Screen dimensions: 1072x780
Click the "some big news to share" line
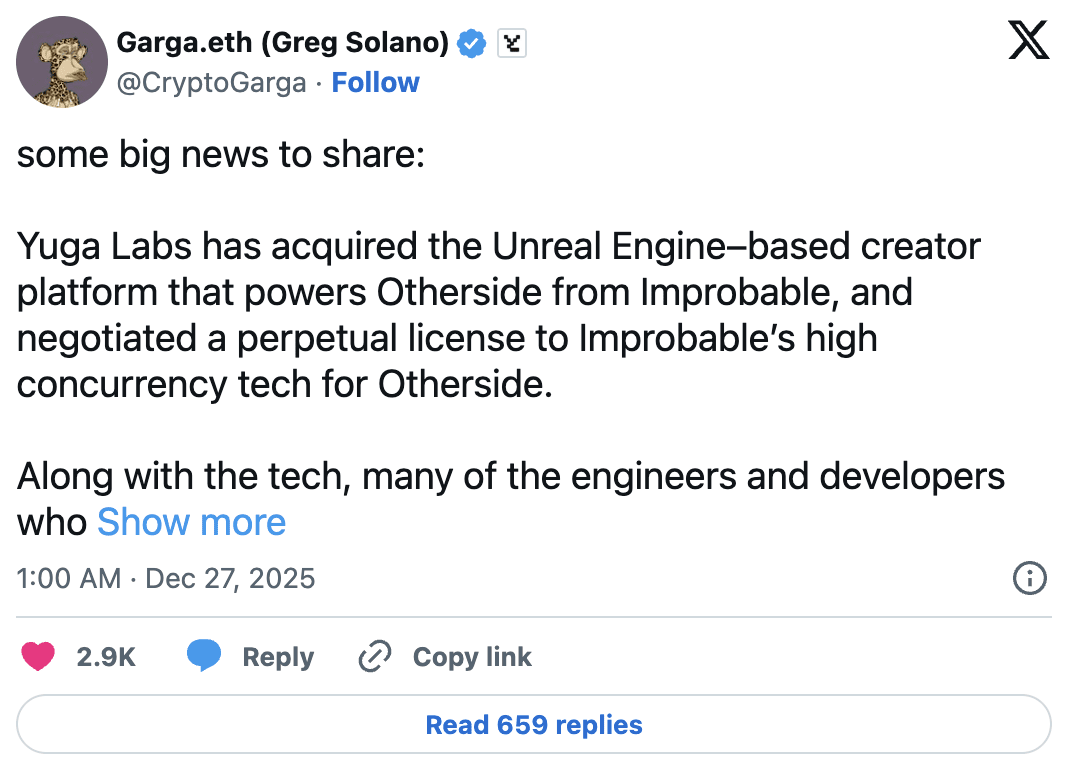coord(221,157)
